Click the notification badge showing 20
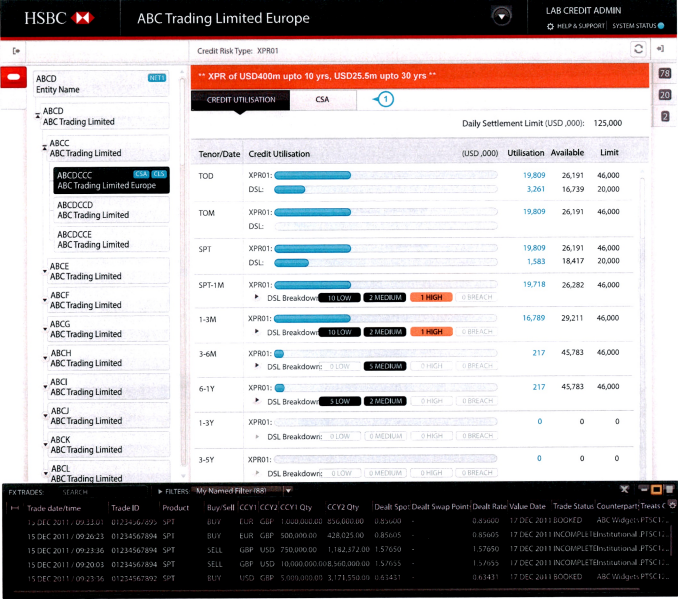Viewport: 678px width, 599px height. click(x=665, y=95)
